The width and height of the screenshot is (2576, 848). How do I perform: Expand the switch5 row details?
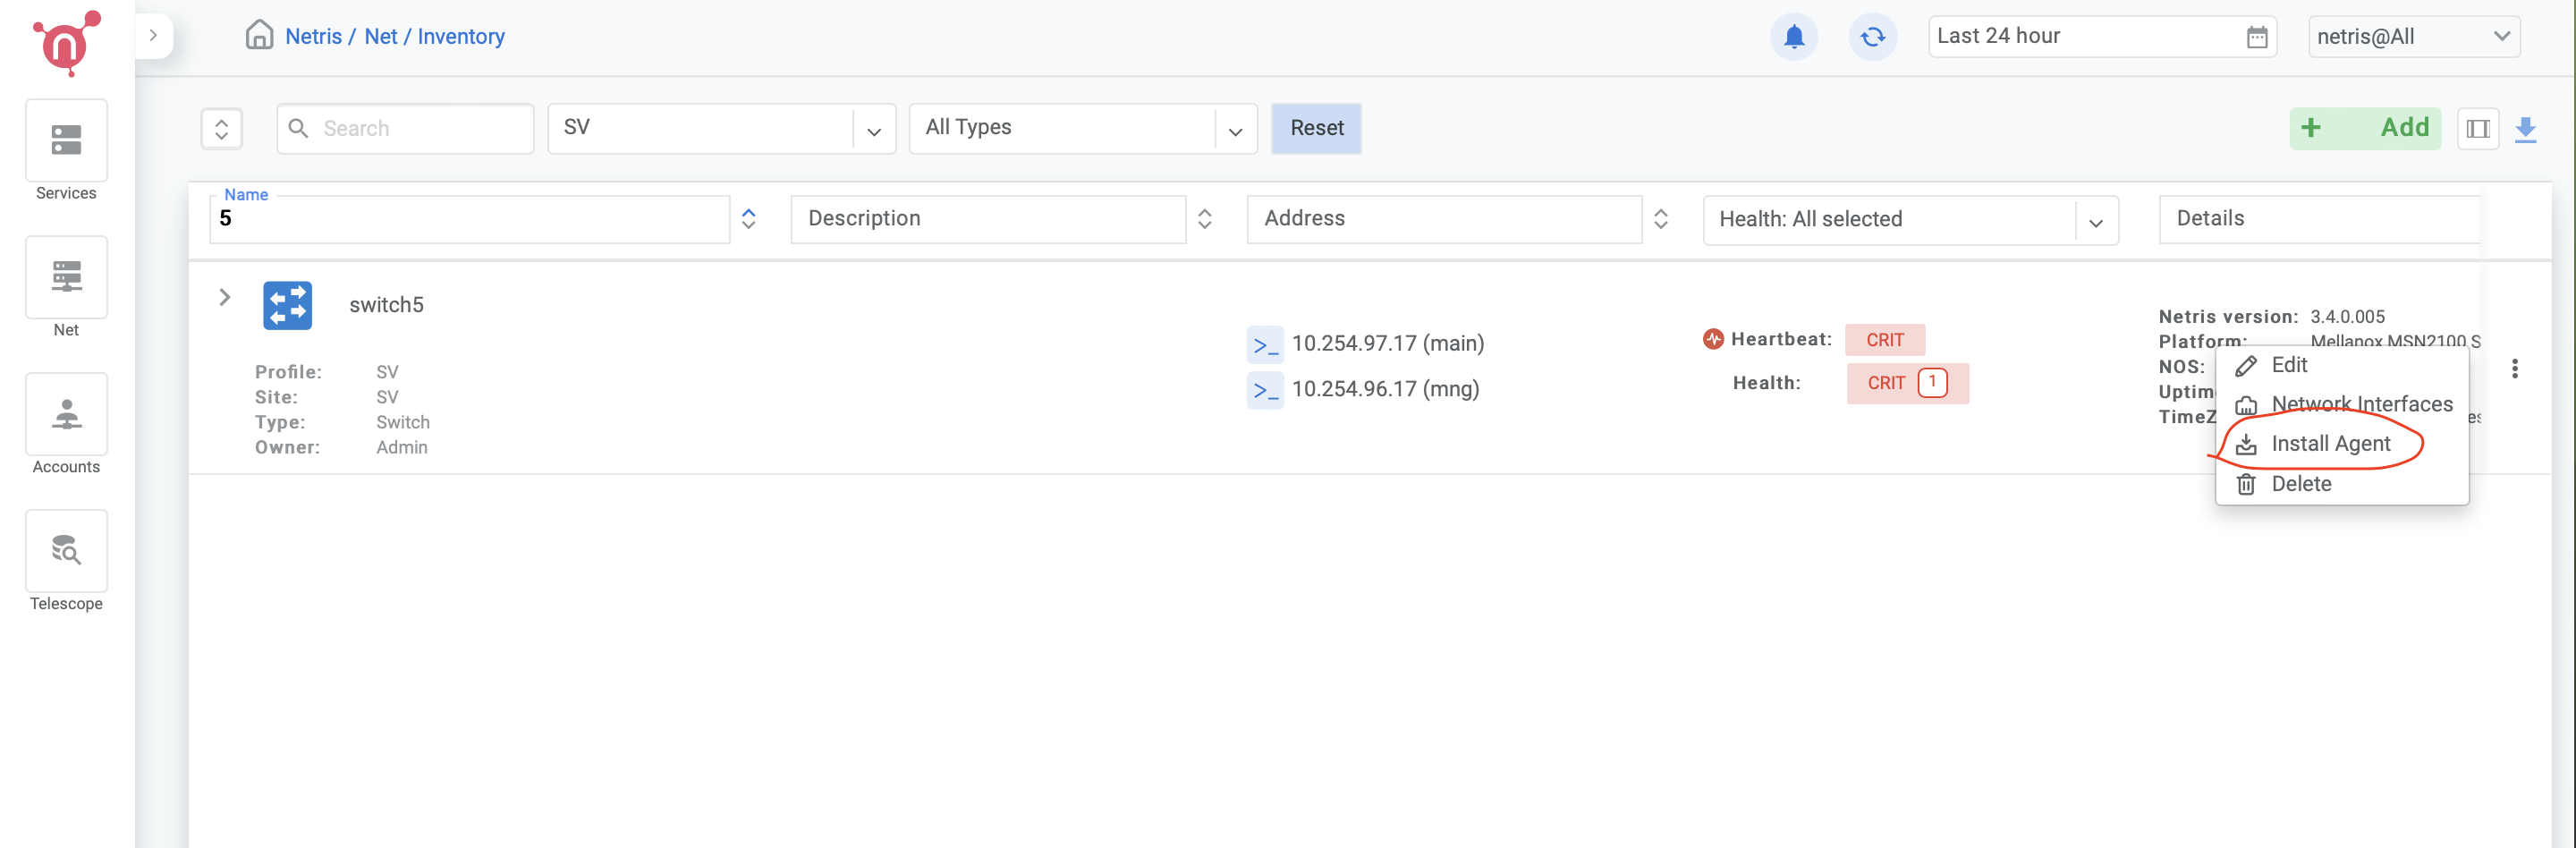click(x=225, y=297)
